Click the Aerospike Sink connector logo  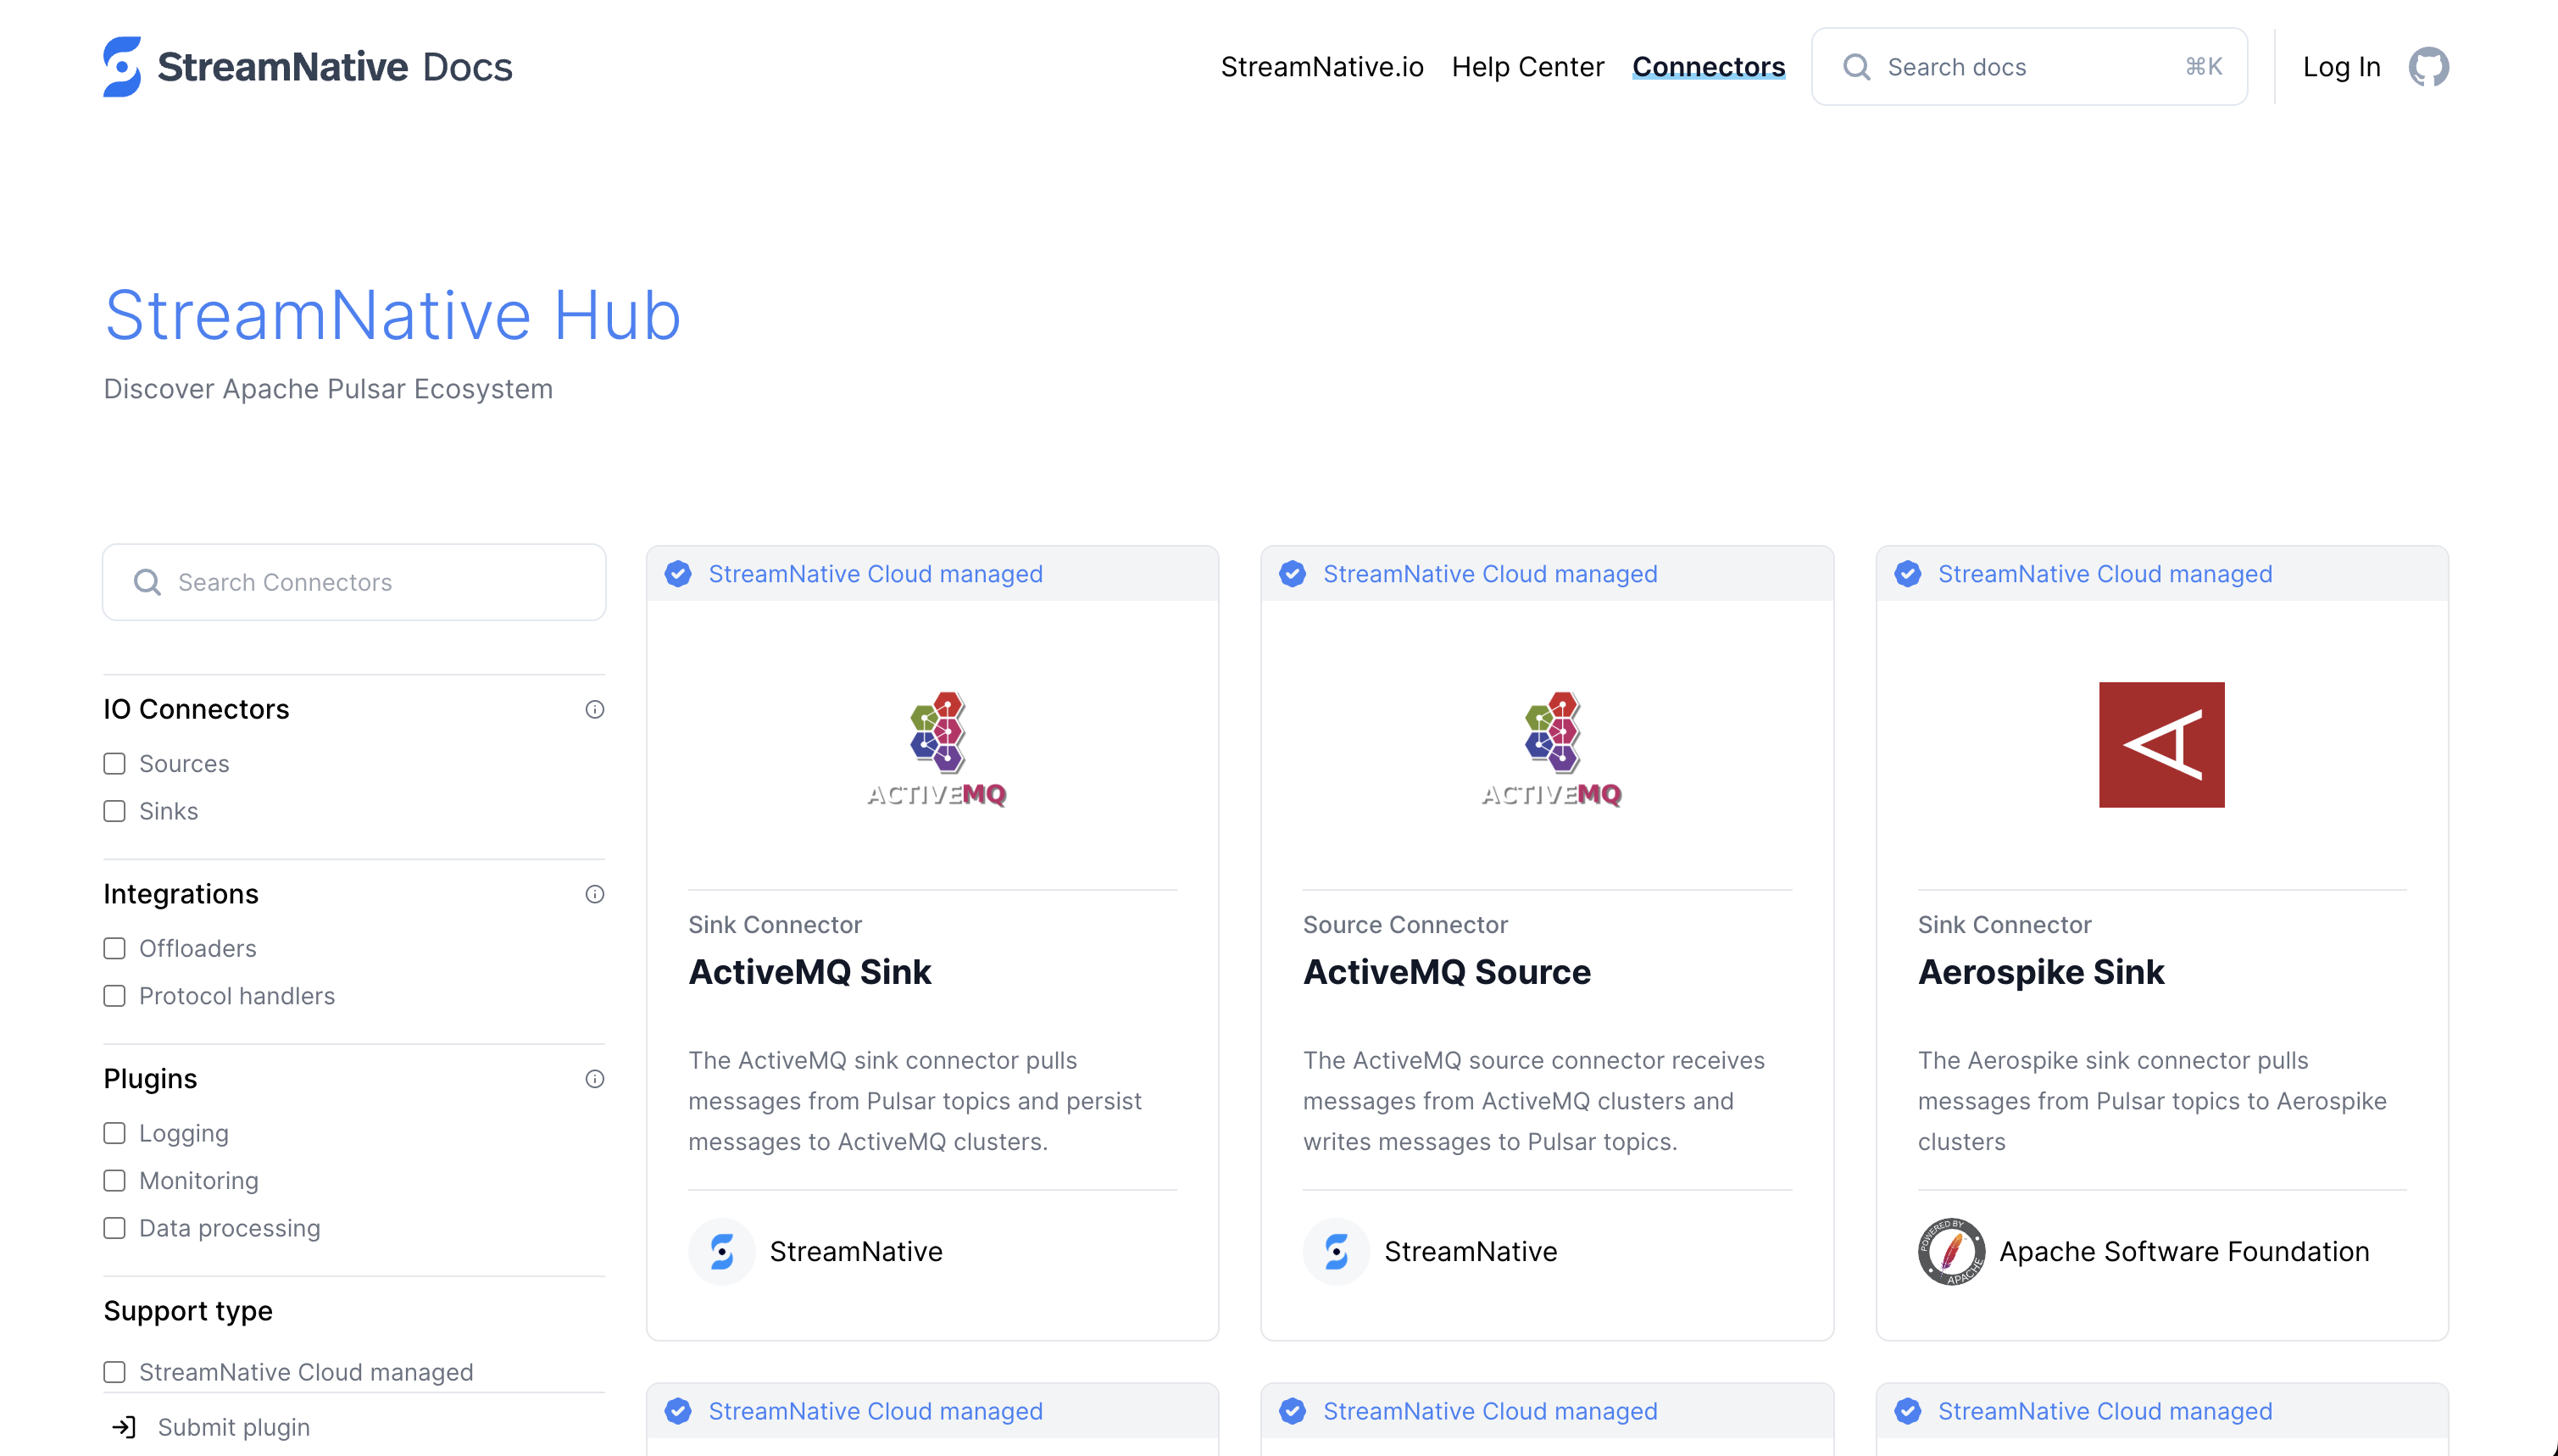coord(2161,744)
